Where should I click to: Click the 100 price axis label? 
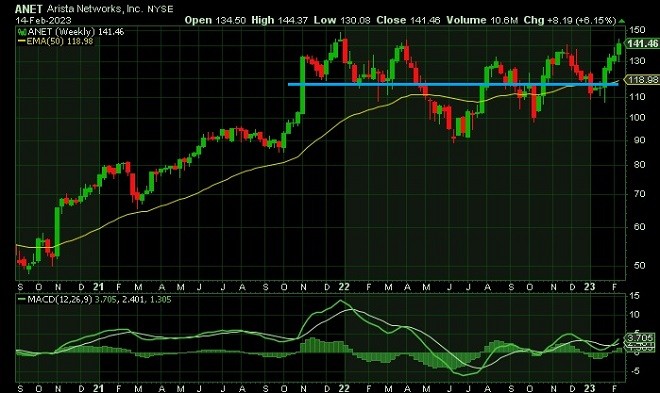[x=637, y=117]
